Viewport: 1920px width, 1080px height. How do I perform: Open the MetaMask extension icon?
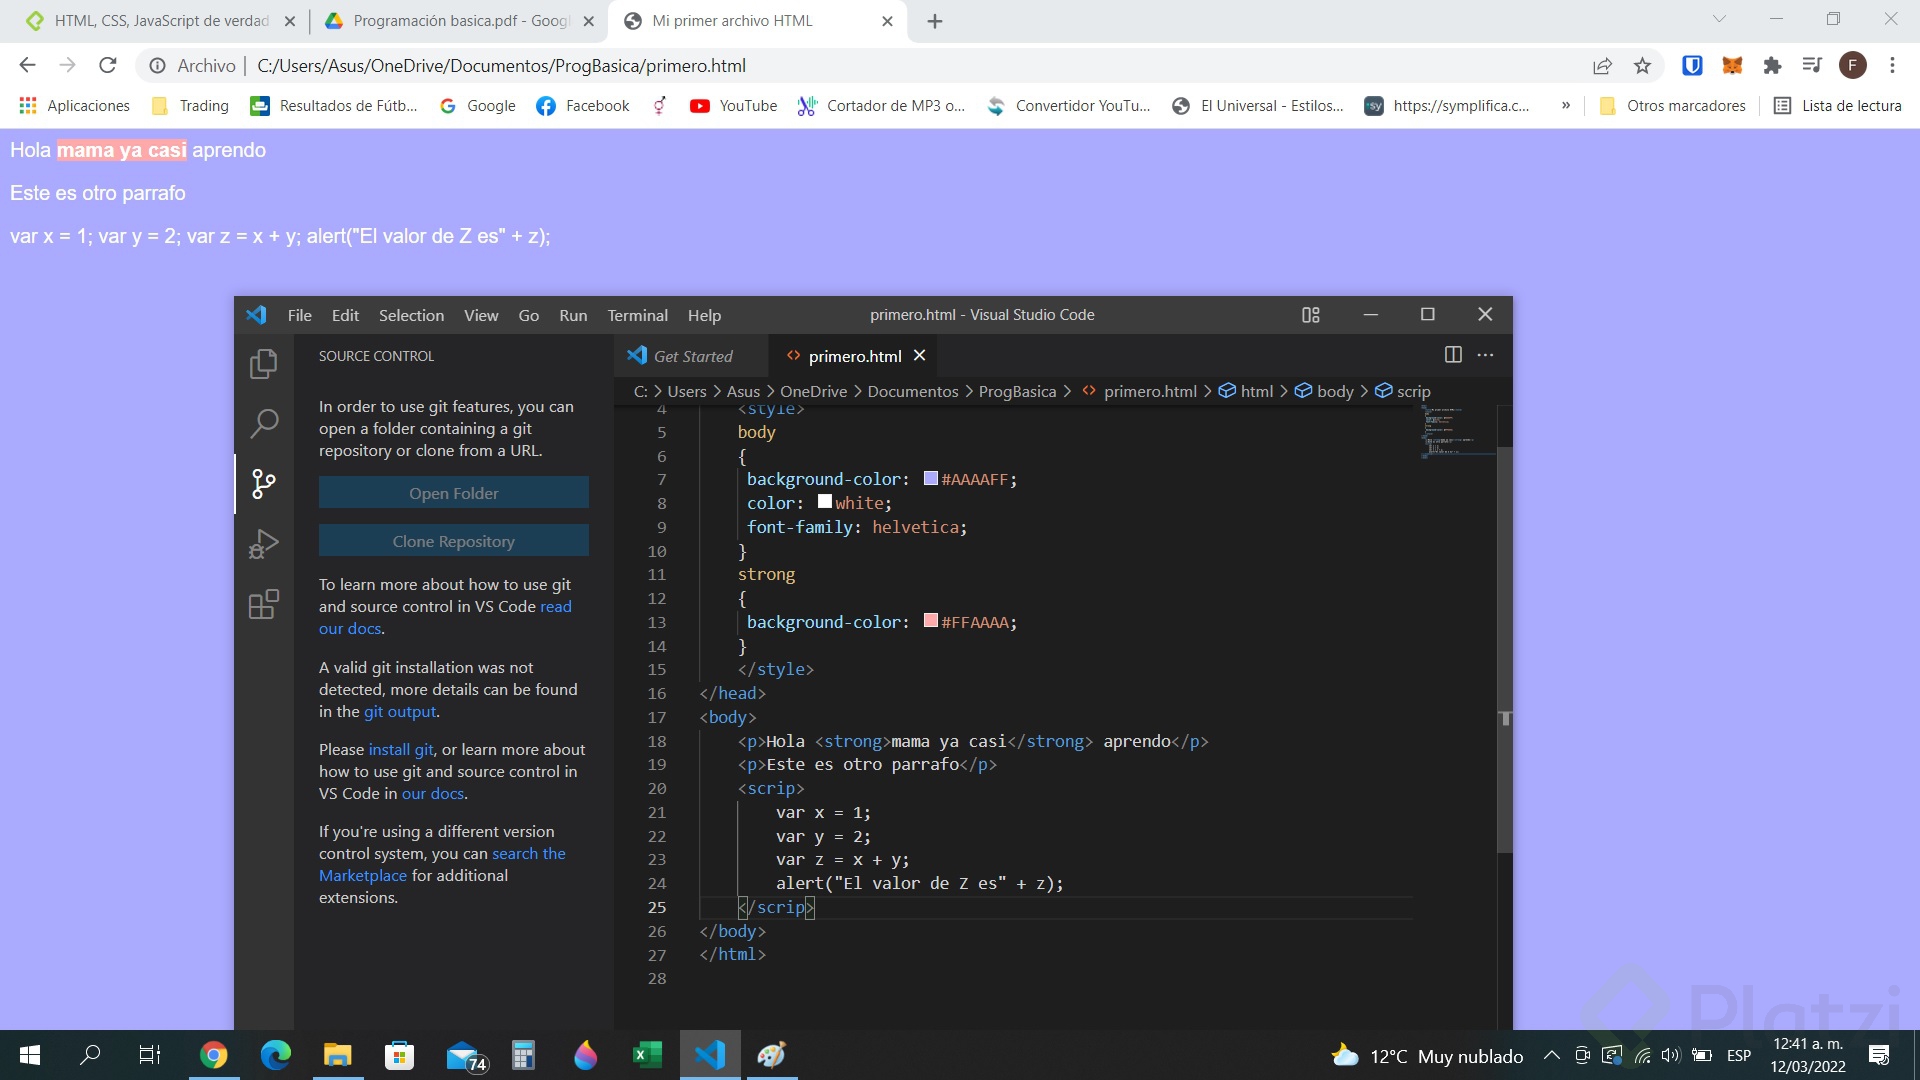pos(1732,65)
